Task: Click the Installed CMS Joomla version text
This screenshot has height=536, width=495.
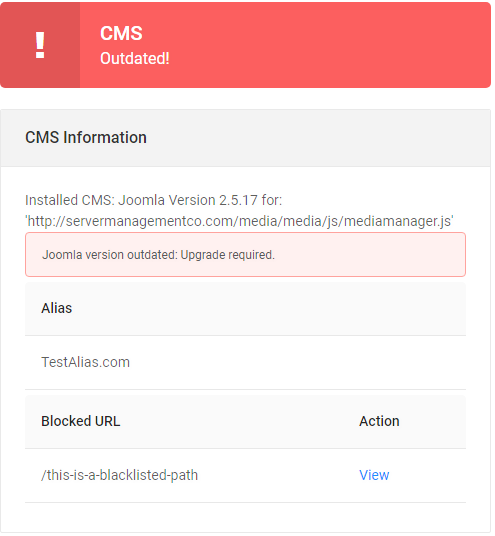Action: click(x=153, y=200)
